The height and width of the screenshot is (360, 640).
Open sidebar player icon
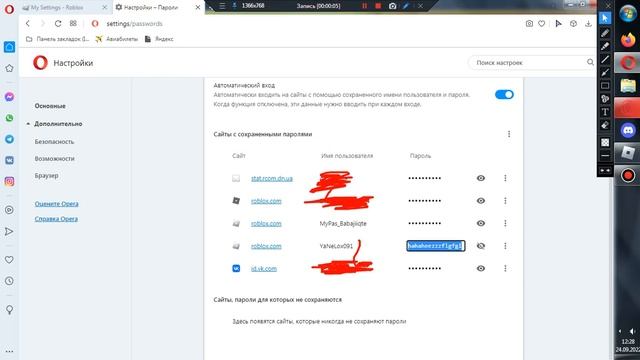(9, 210)
